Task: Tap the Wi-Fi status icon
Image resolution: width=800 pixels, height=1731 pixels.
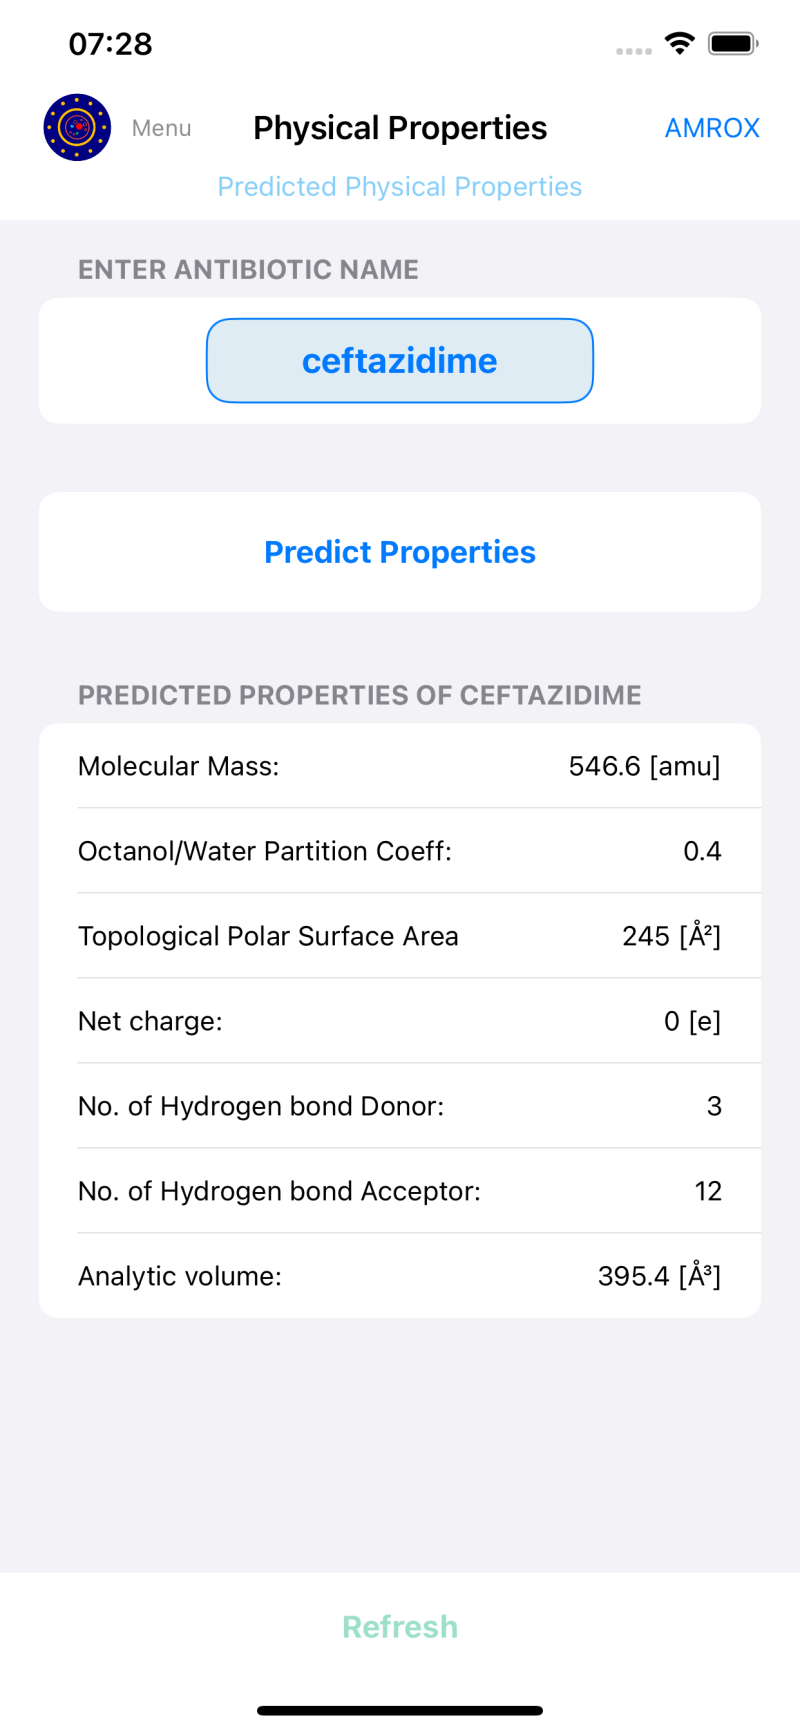Action: point(680,43)
